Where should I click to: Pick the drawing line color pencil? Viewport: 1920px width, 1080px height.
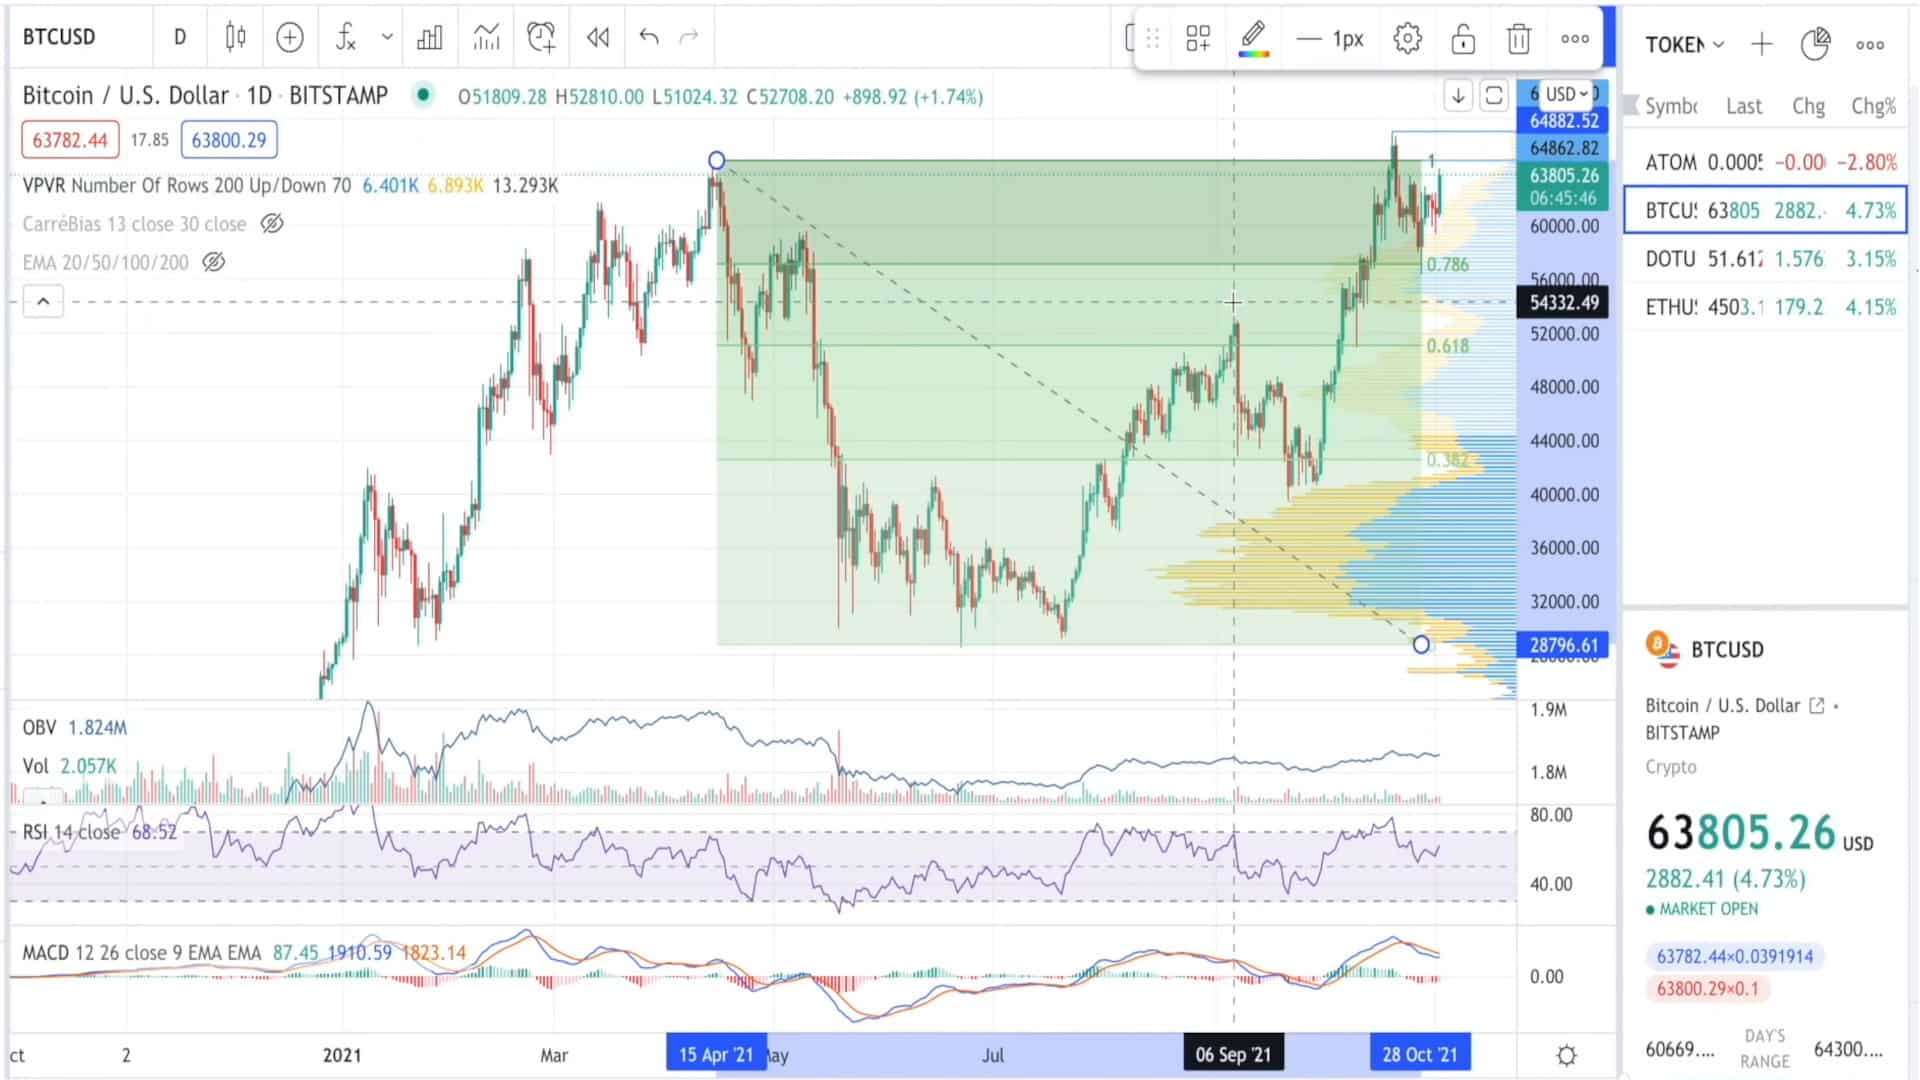tap(1253, 38)
